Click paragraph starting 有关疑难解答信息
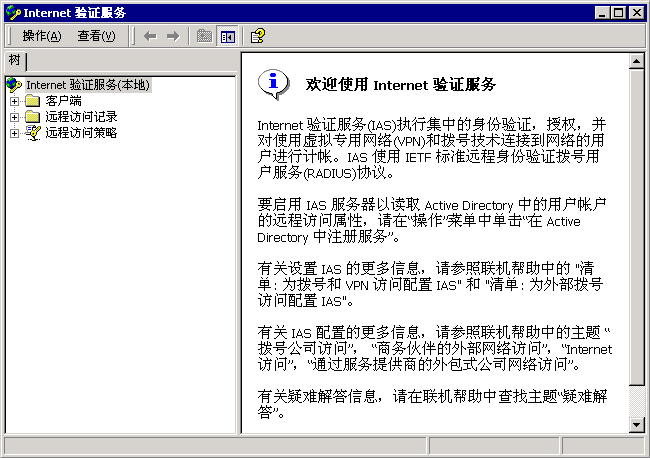The image size is (650, 458). (x=432, y=404)
